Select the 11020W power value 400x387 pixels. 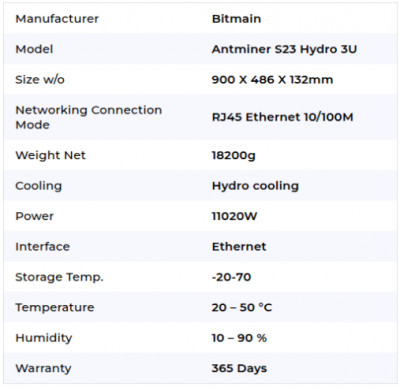click(234, 216)
